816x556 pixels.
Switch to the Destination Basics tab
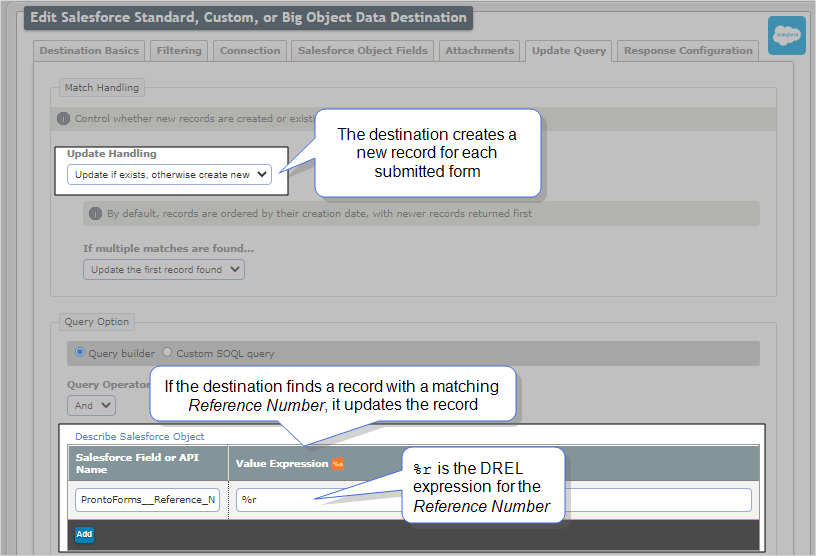point(89,50)
